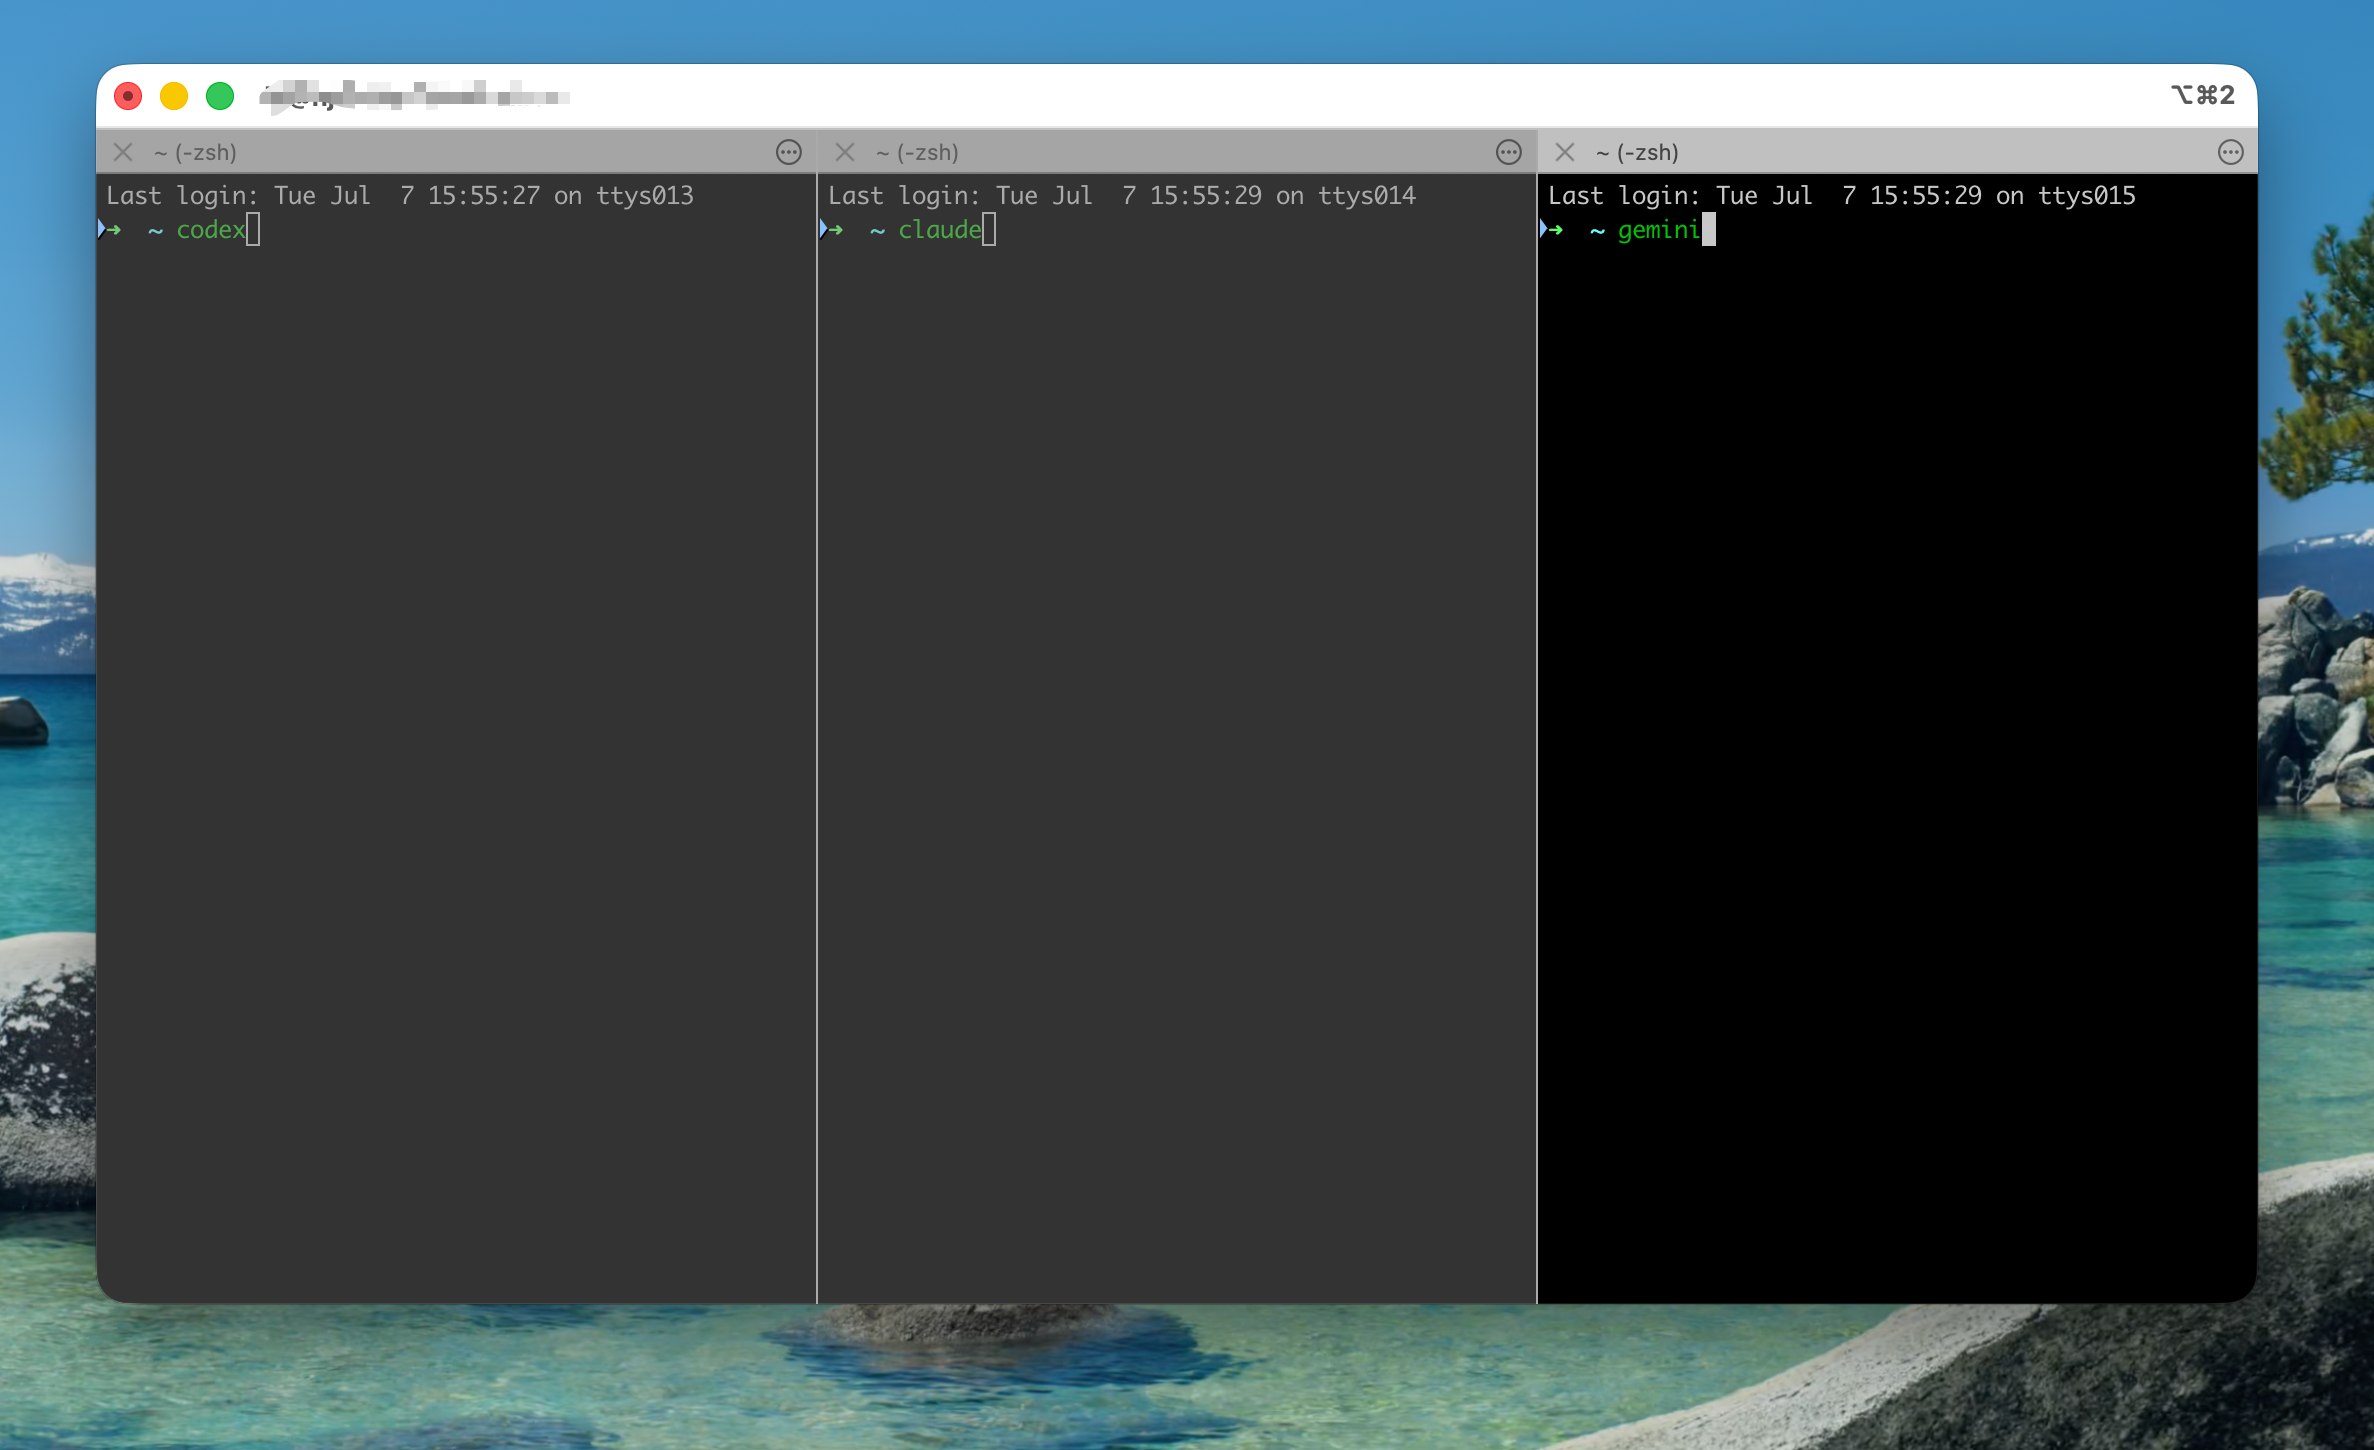Image resolution: width=2374 pixels, height=1450 pixels.
Task: Click the claude command text
Action: coord(940,230)
